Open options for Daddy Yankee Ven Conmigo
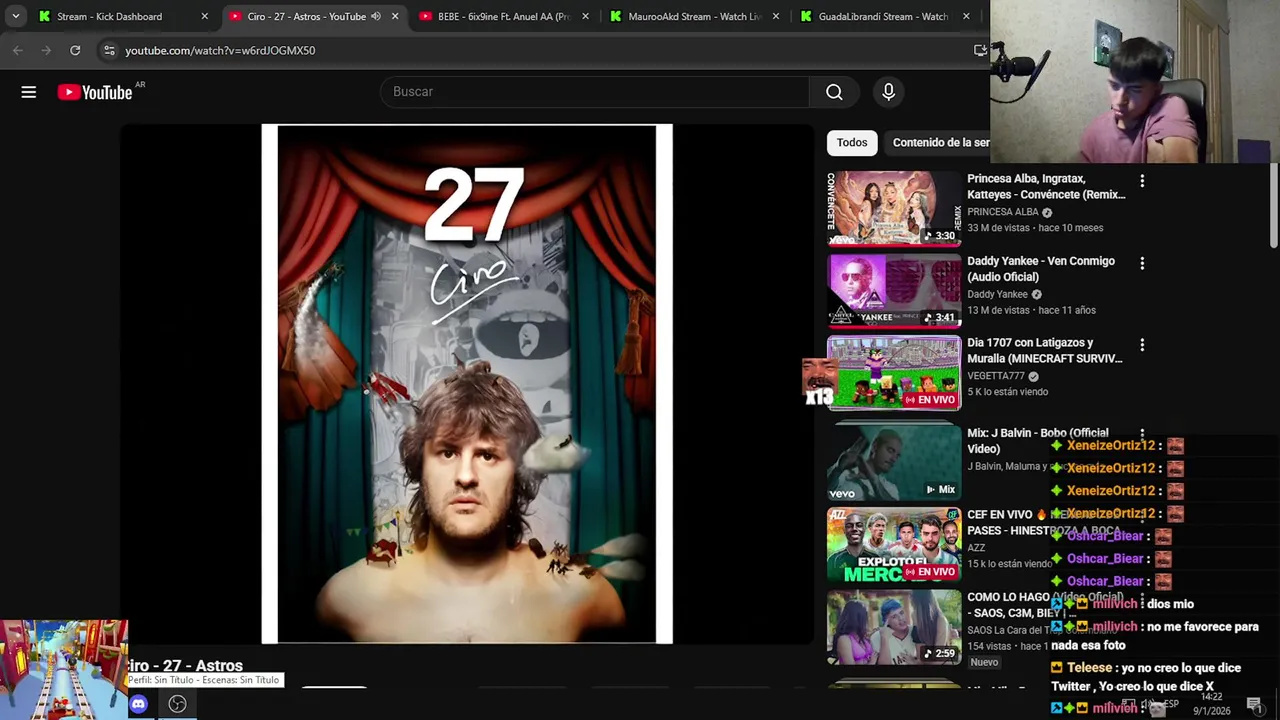 point(1142,263)
